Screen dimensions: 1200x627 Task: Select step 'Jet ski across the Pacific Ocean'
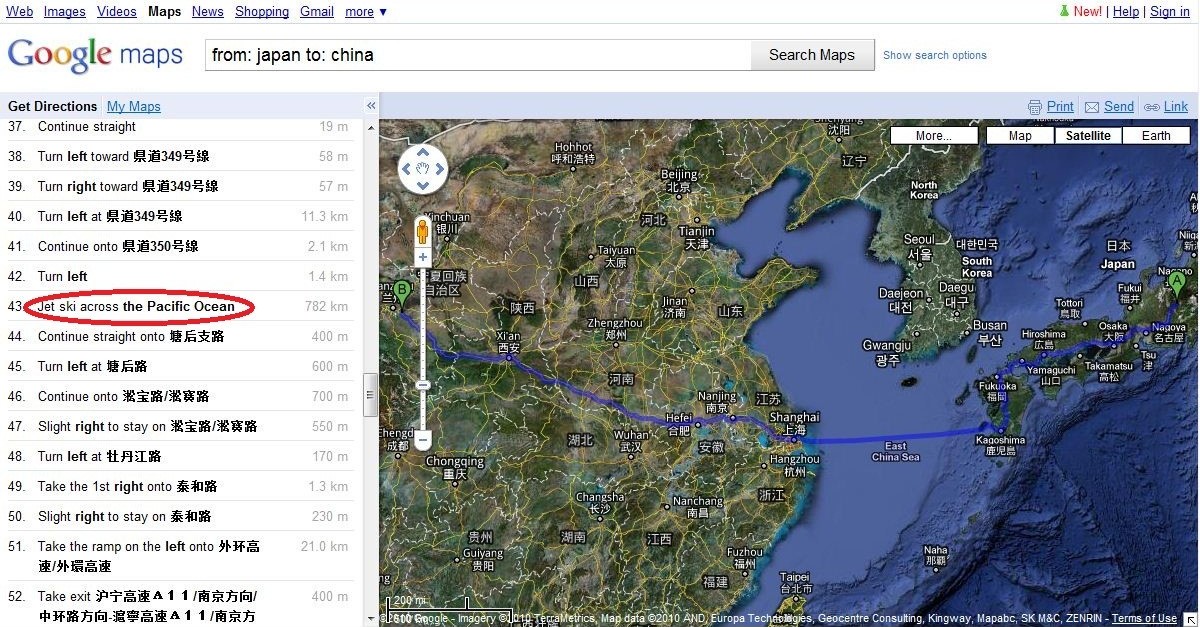[x=179, y=307]
